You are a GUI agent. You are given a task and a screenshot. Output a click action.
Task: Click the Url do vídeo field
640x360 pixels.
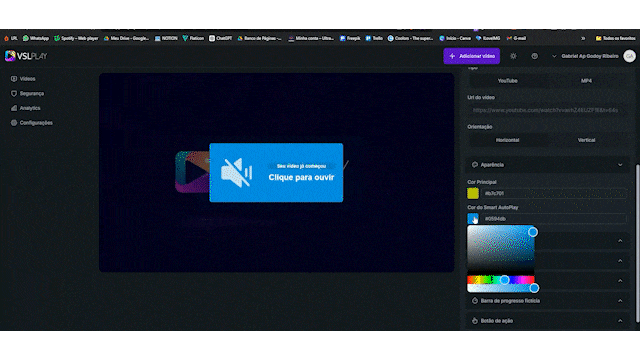(546, 110)
